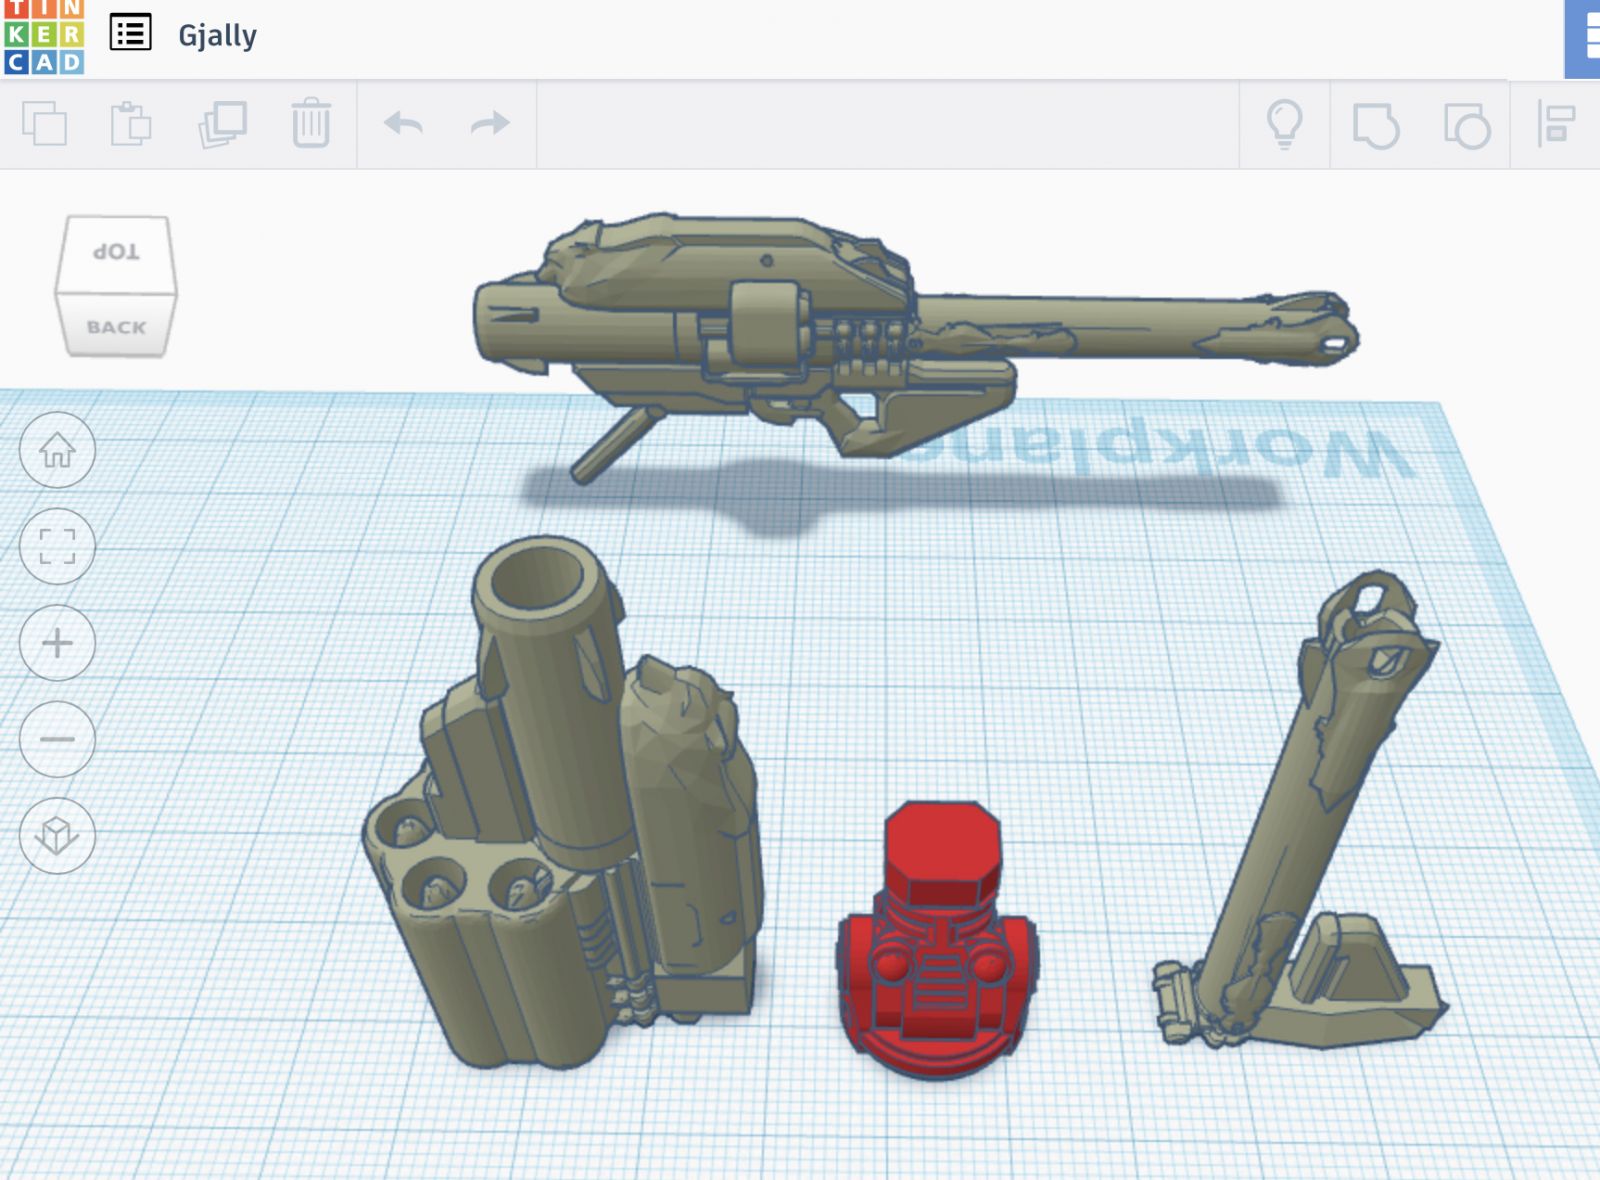The image size is (1600, 1180).
Task: Click the Delete trash can icon
Action: point(311,124)
